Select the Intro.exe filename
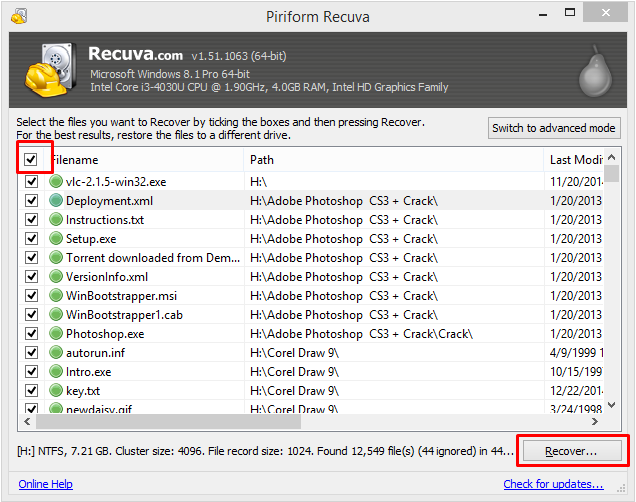The width and height of the screenshot is (636, 502). pyautogui.click(x=89, y=372)
